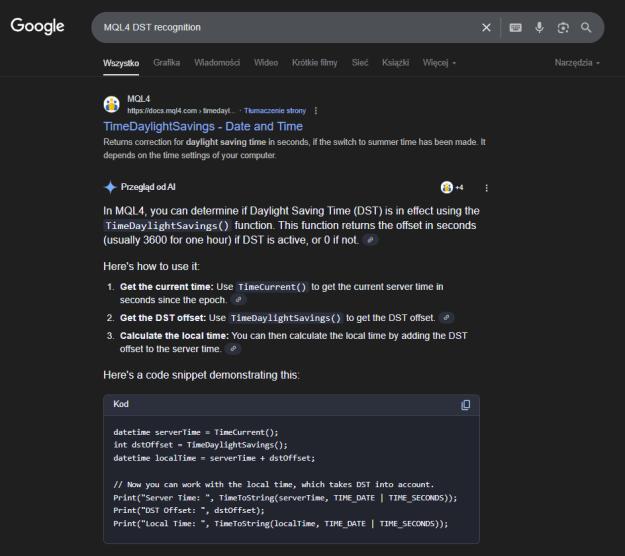The width and height of the screenshot is (625, 556).
Task: Click the link icon after 'since the epoch'
Action: click(238, 300)
